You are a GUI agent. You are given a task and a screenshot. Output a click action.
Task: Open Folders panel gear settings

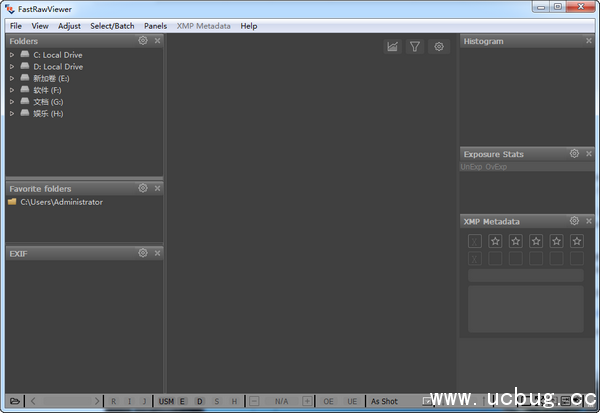(x=143, y=41)
